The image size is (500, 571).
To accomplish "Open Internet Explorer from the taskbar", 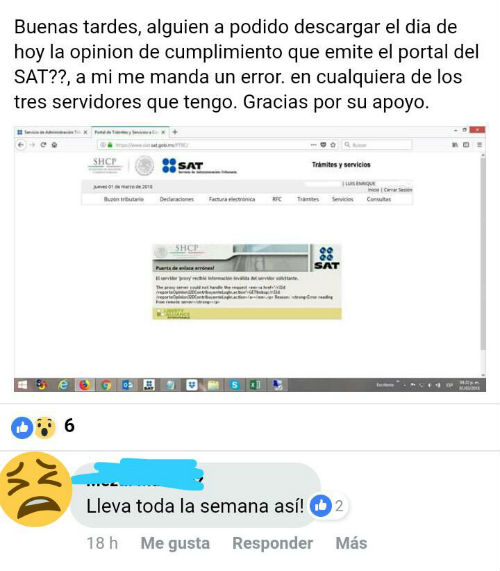I will click(63, 385).
